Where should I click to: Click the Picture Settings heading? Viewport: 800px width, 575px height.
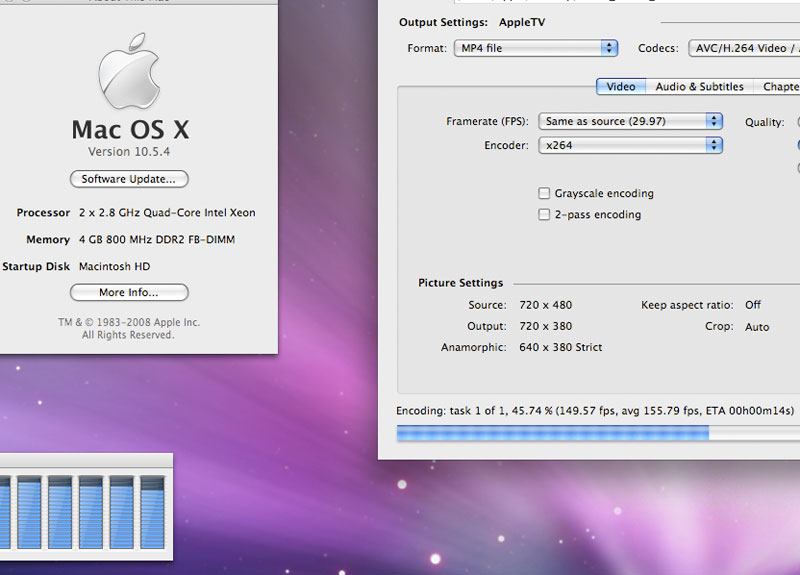(x=461, y=283)
